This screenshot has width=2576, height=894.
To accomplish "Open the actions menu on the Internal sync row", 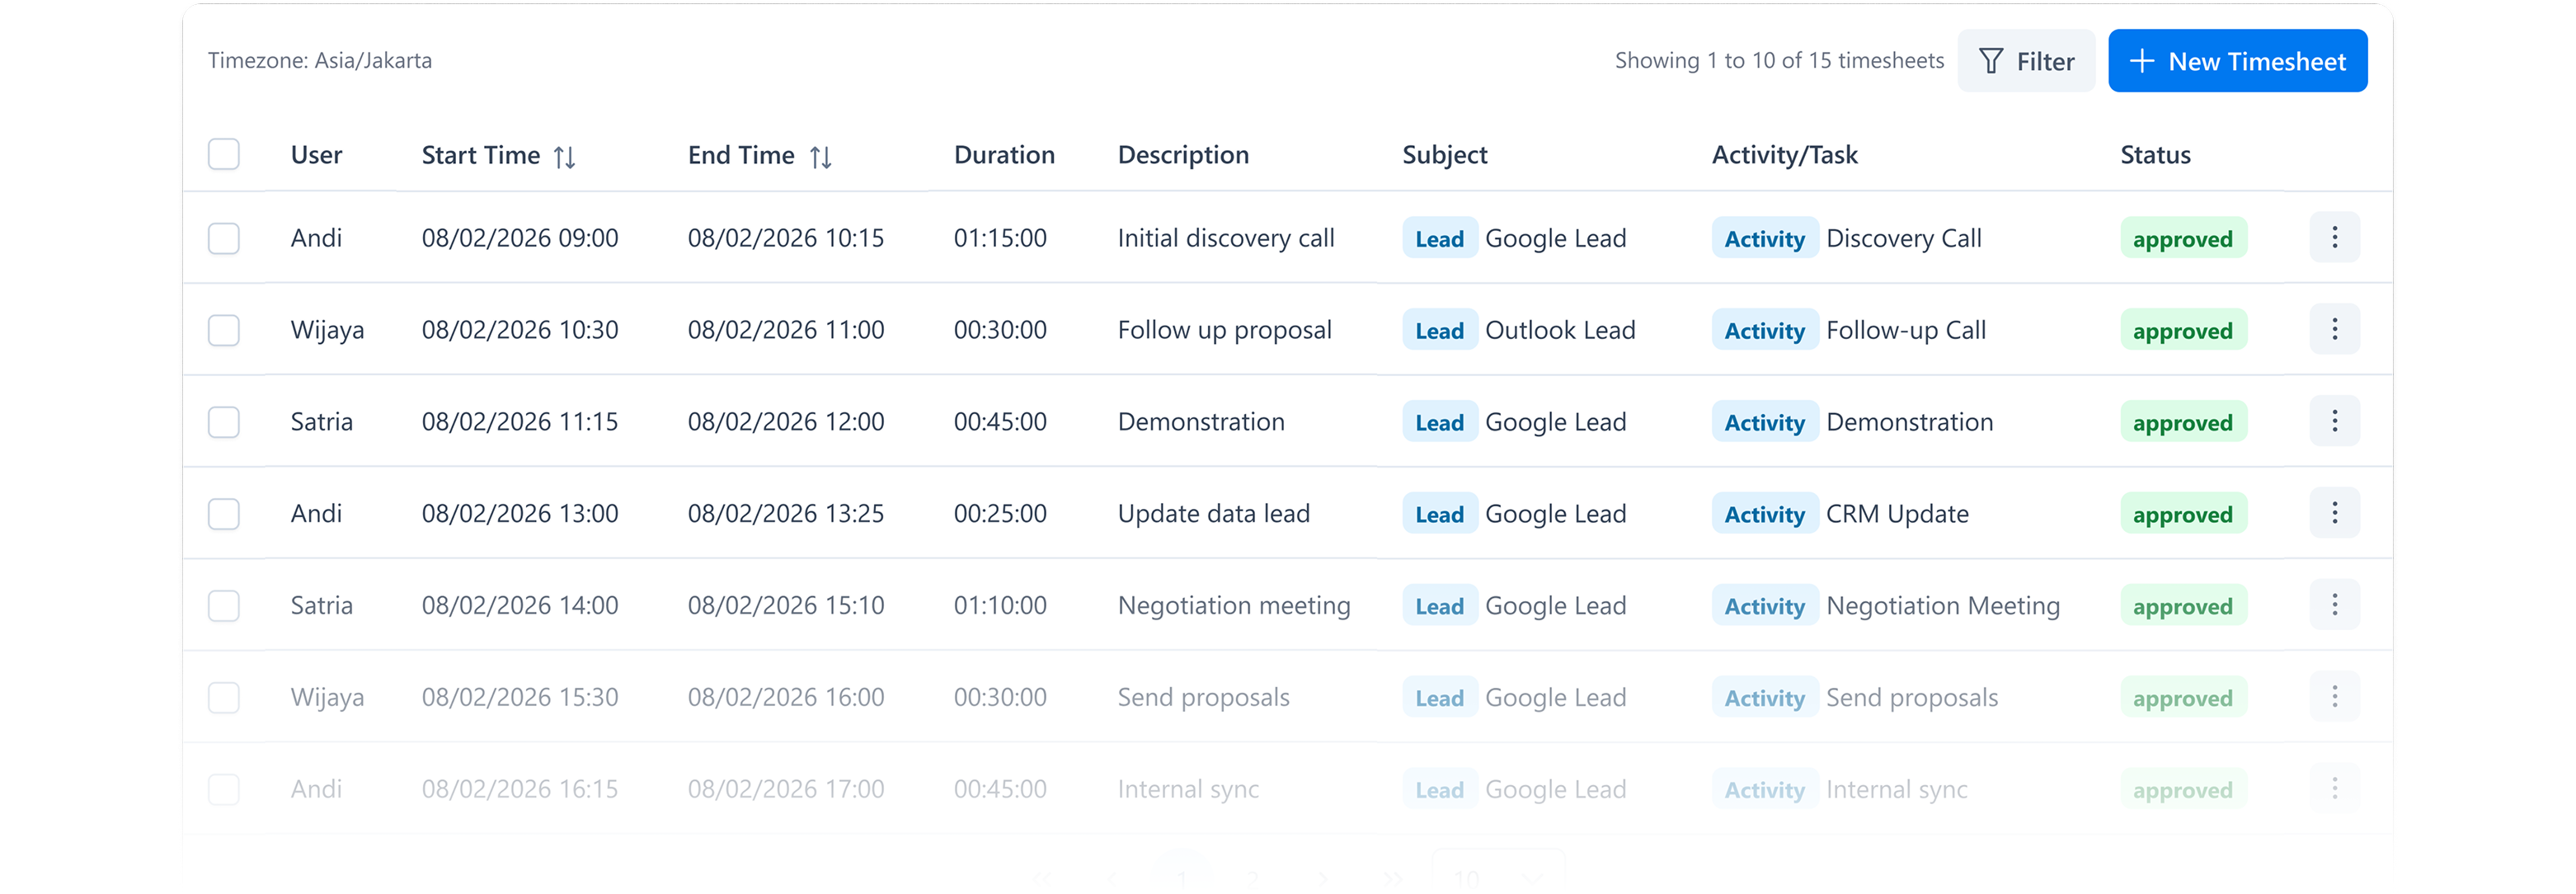I will click(x=2335, y=789).
